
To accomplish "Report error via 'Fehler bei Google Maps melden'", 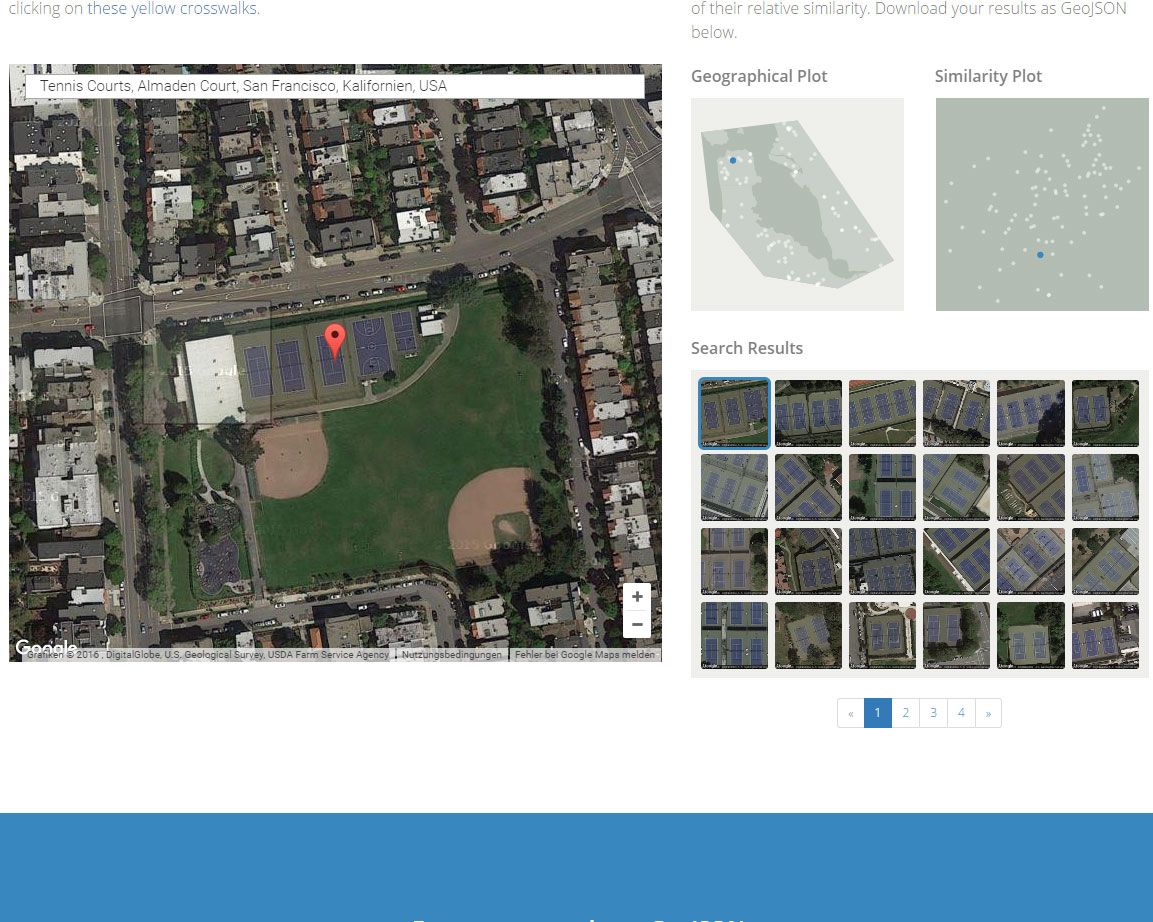I will 585,655.
